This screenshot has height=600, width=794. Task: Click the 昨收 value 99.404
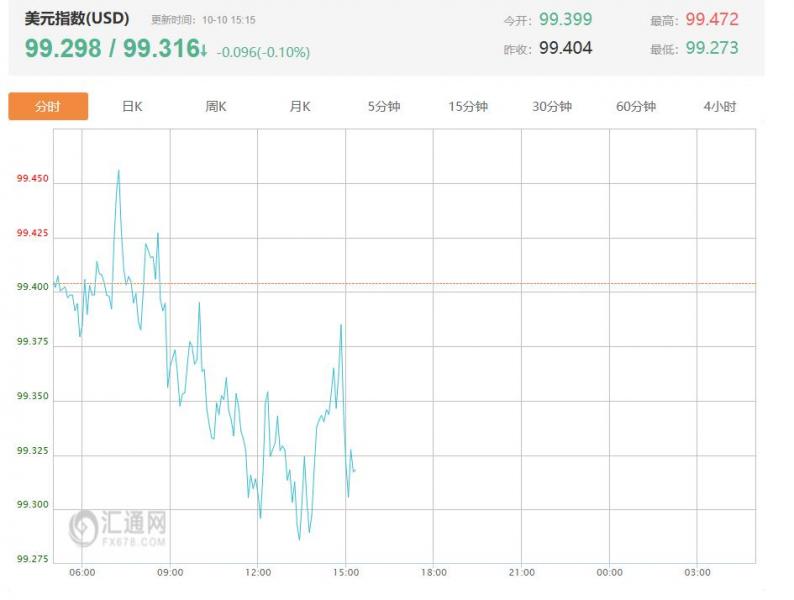click(565, 48)
